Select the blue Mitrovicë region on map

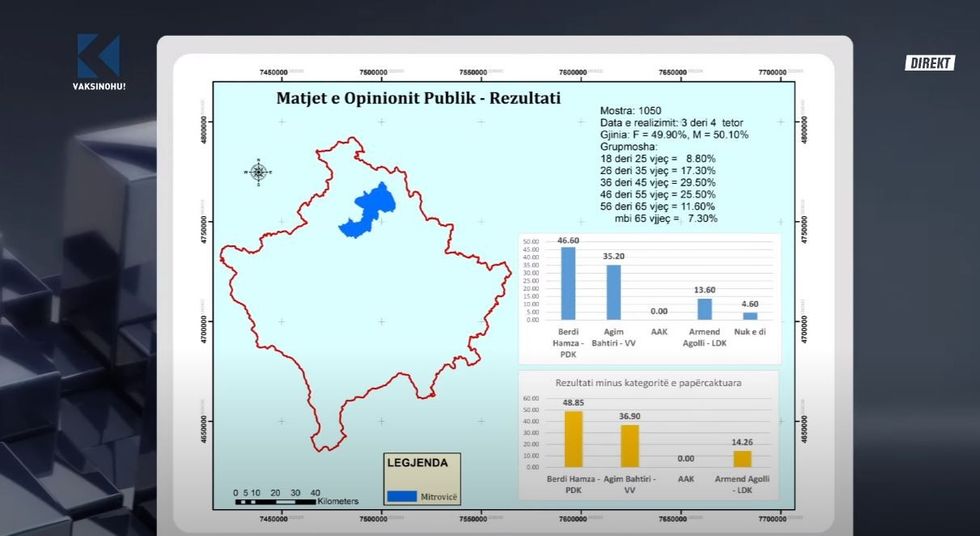point(369,210)
